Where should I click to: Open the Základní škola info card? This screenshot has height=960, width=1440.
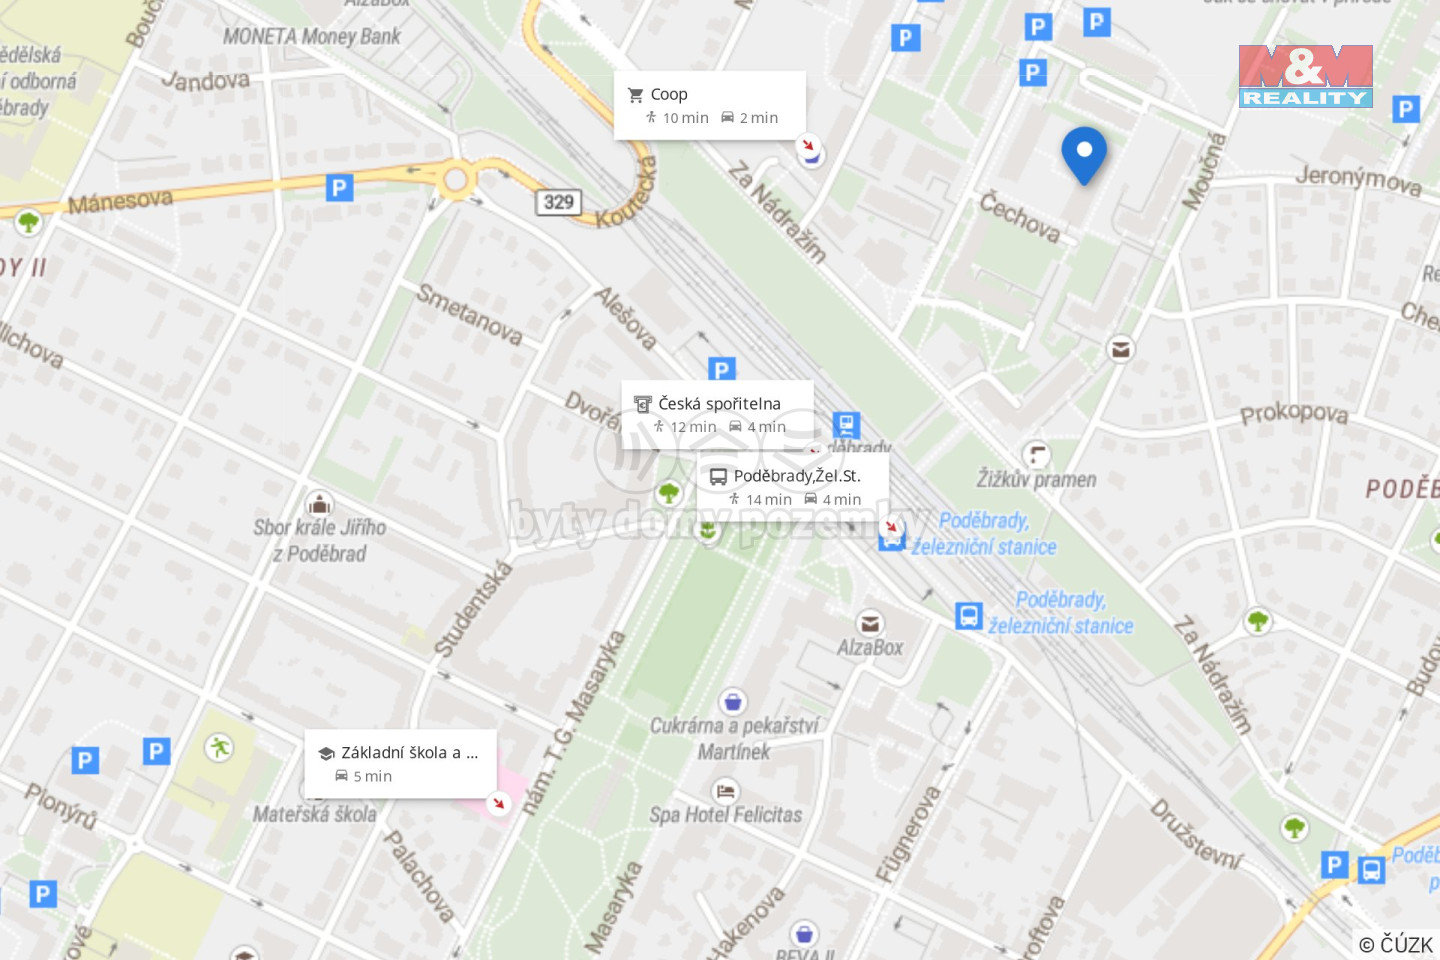(x=400, y=763)
